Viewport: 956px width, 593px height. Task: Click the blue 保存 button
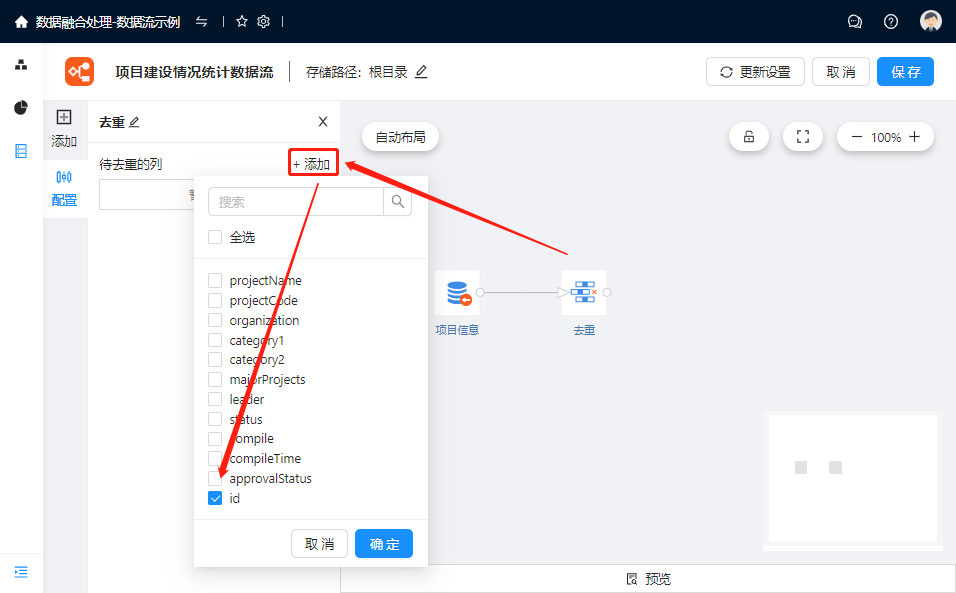click(x=905, y=72)
